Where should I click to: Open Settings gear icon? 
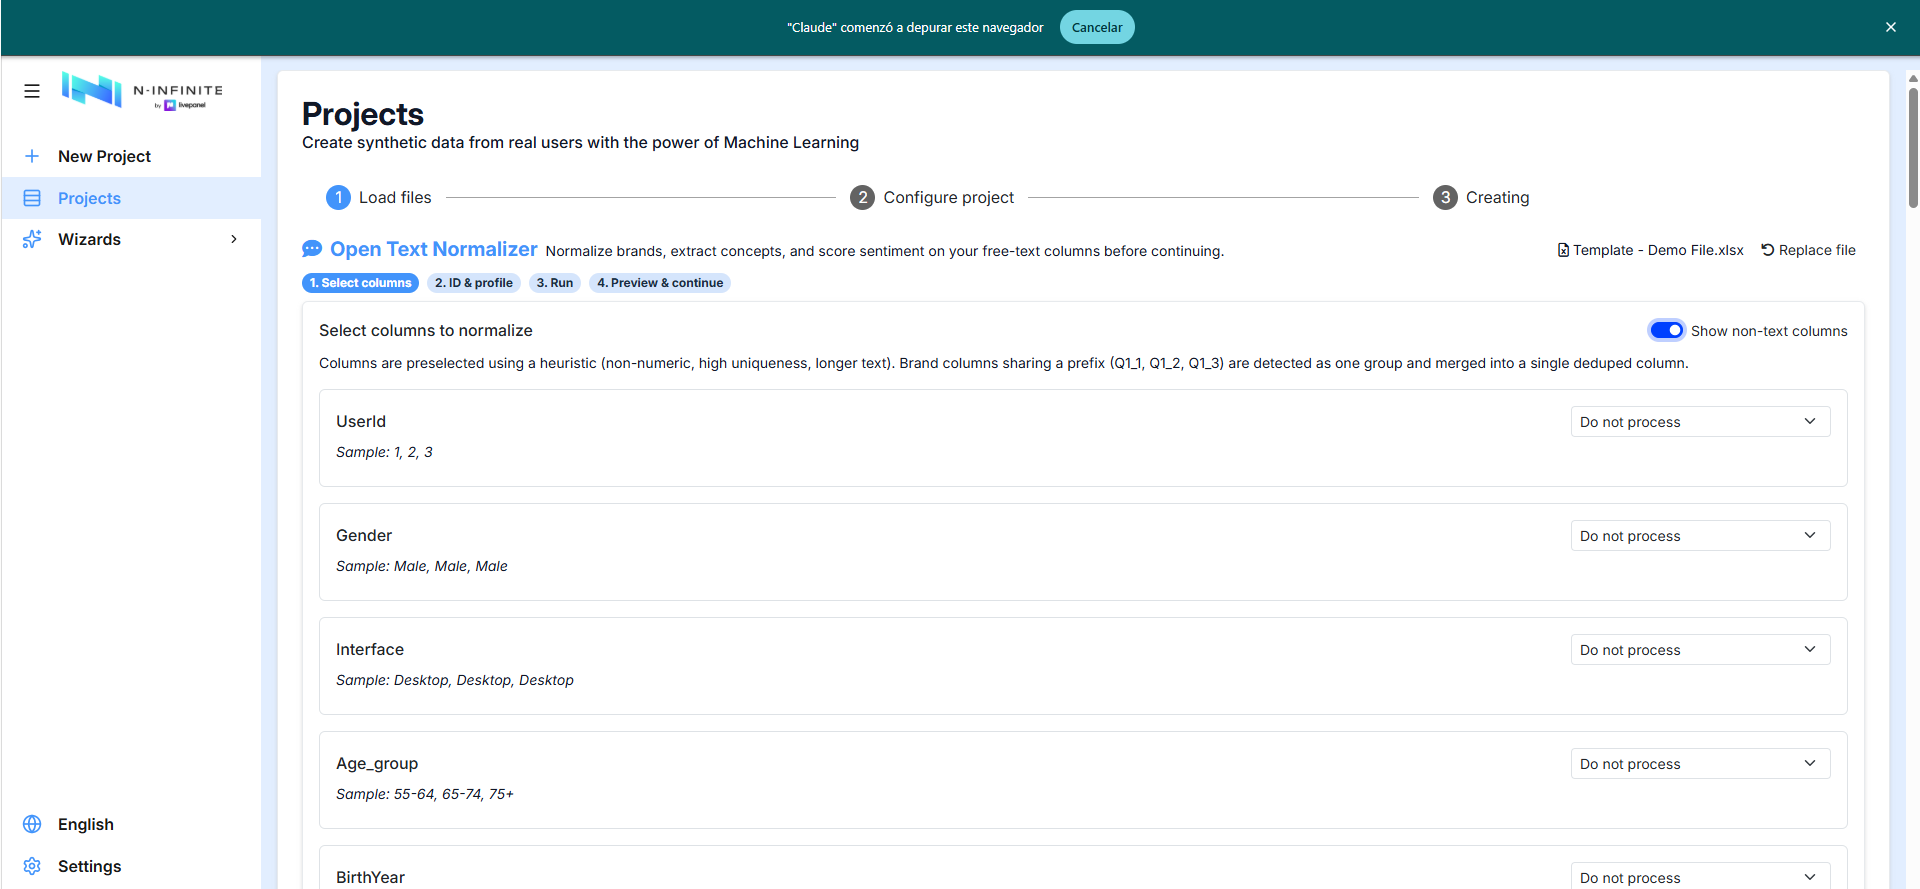32,866
